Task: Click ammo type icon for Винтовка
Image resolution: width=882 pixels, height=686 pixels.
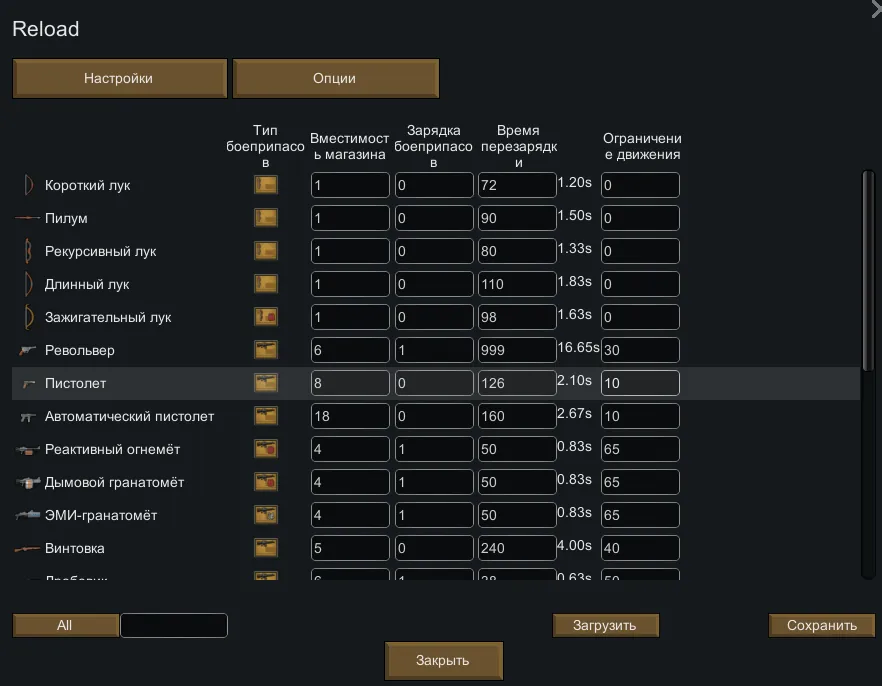Action: [265, 548]
